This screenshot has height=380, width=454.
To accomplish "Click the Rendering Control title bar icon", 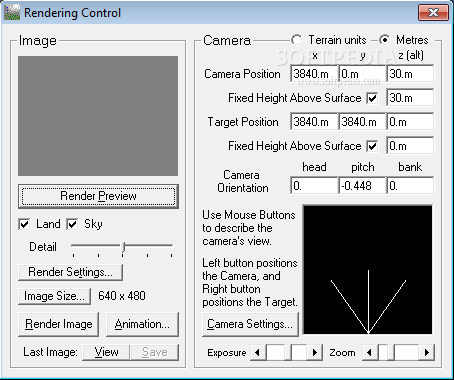I will coord(12,13).
